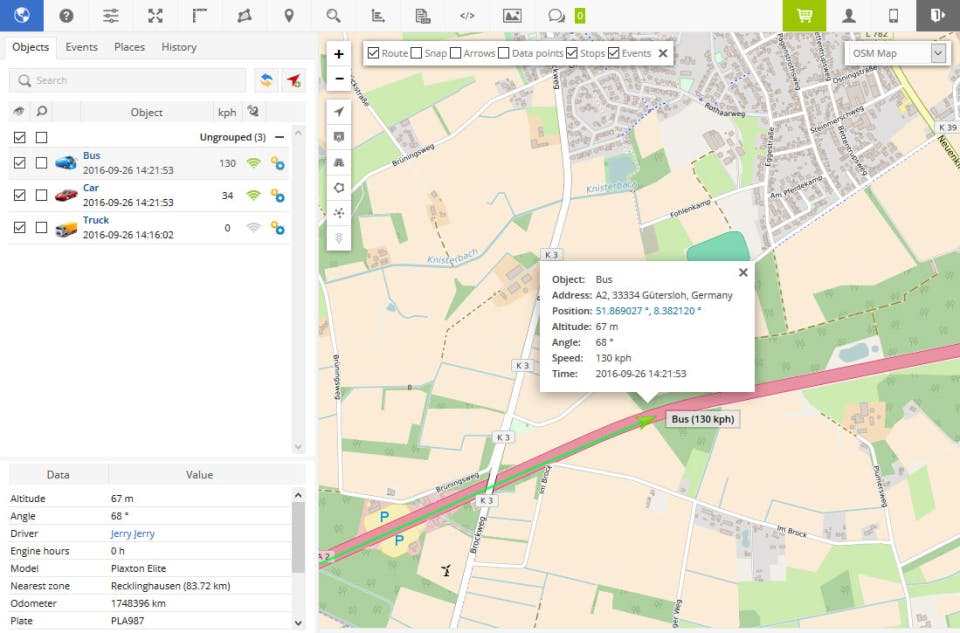Click the Jerry Jerry driver link
This screenshot has width=960, height=633.
[132, 534]
